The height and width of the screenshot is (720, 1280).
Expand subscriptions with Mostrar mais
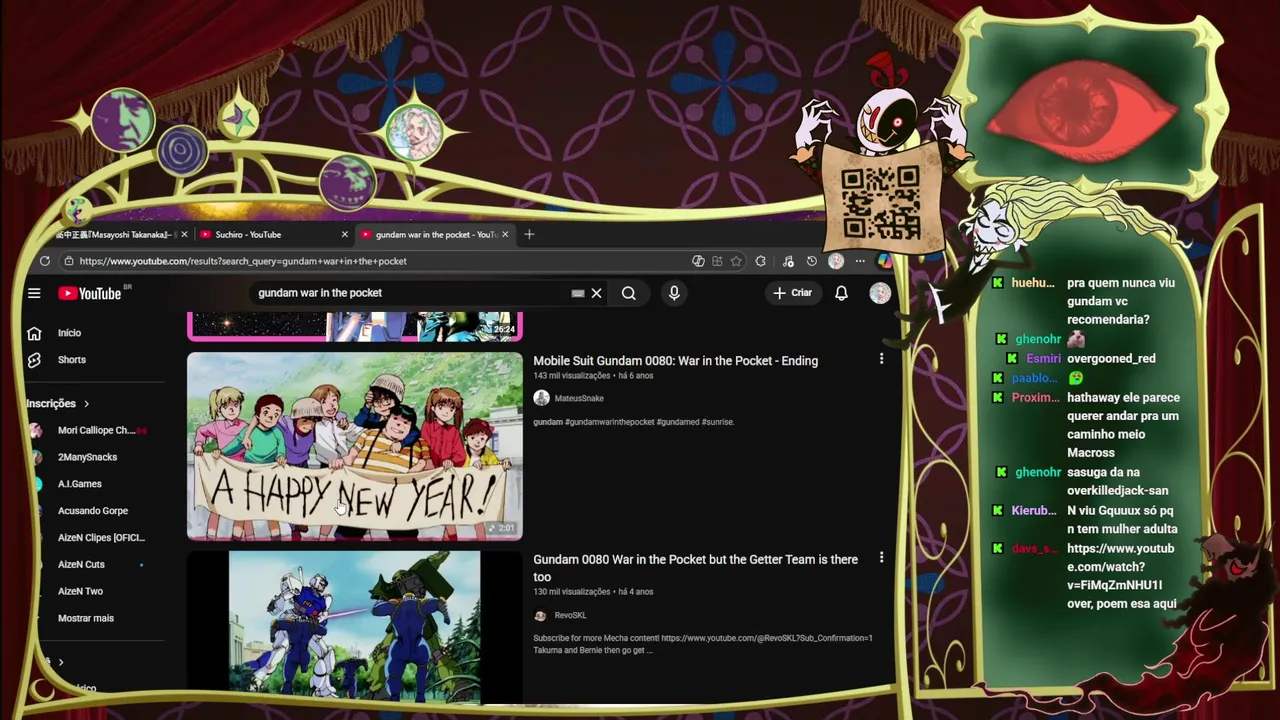(x=86, y=618)
